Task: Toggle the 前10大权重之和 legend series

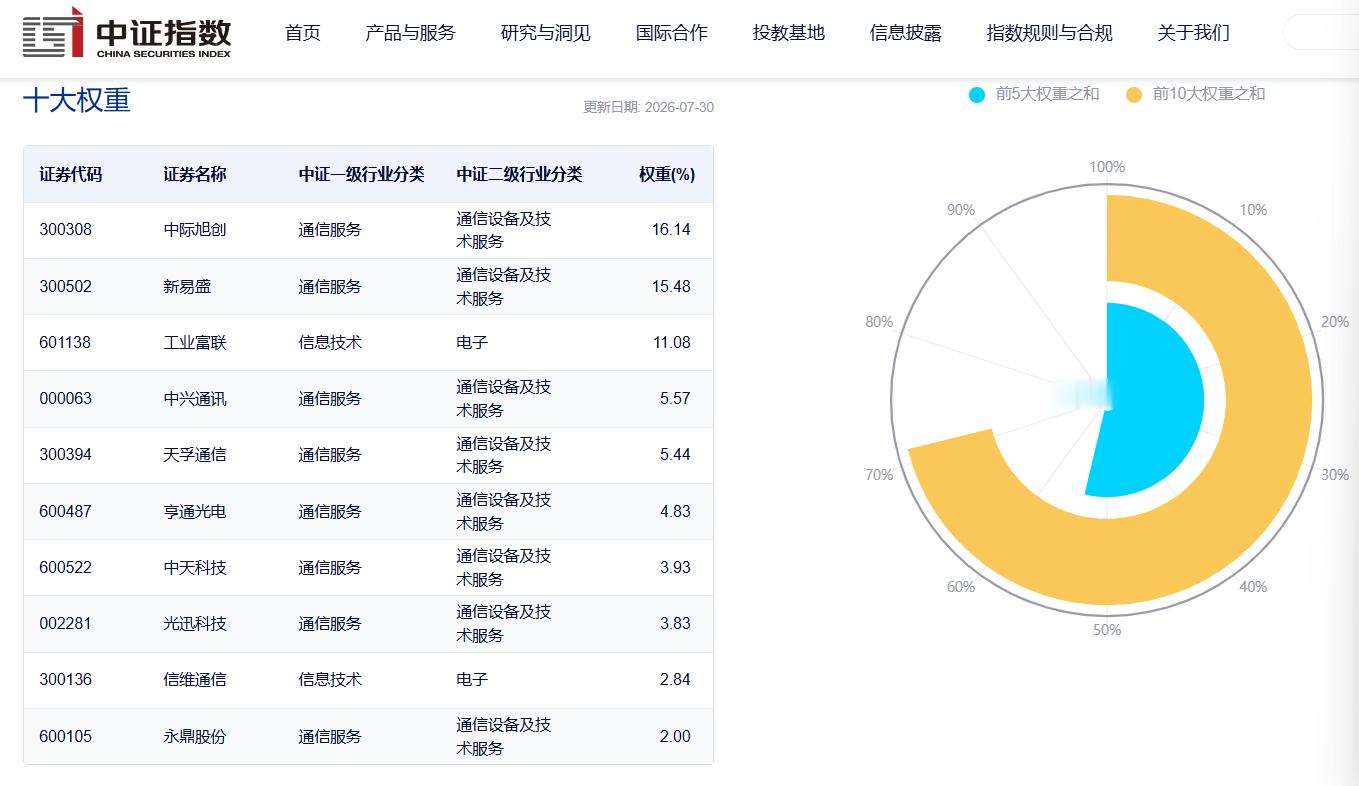Action: (x=1195, y=94)
